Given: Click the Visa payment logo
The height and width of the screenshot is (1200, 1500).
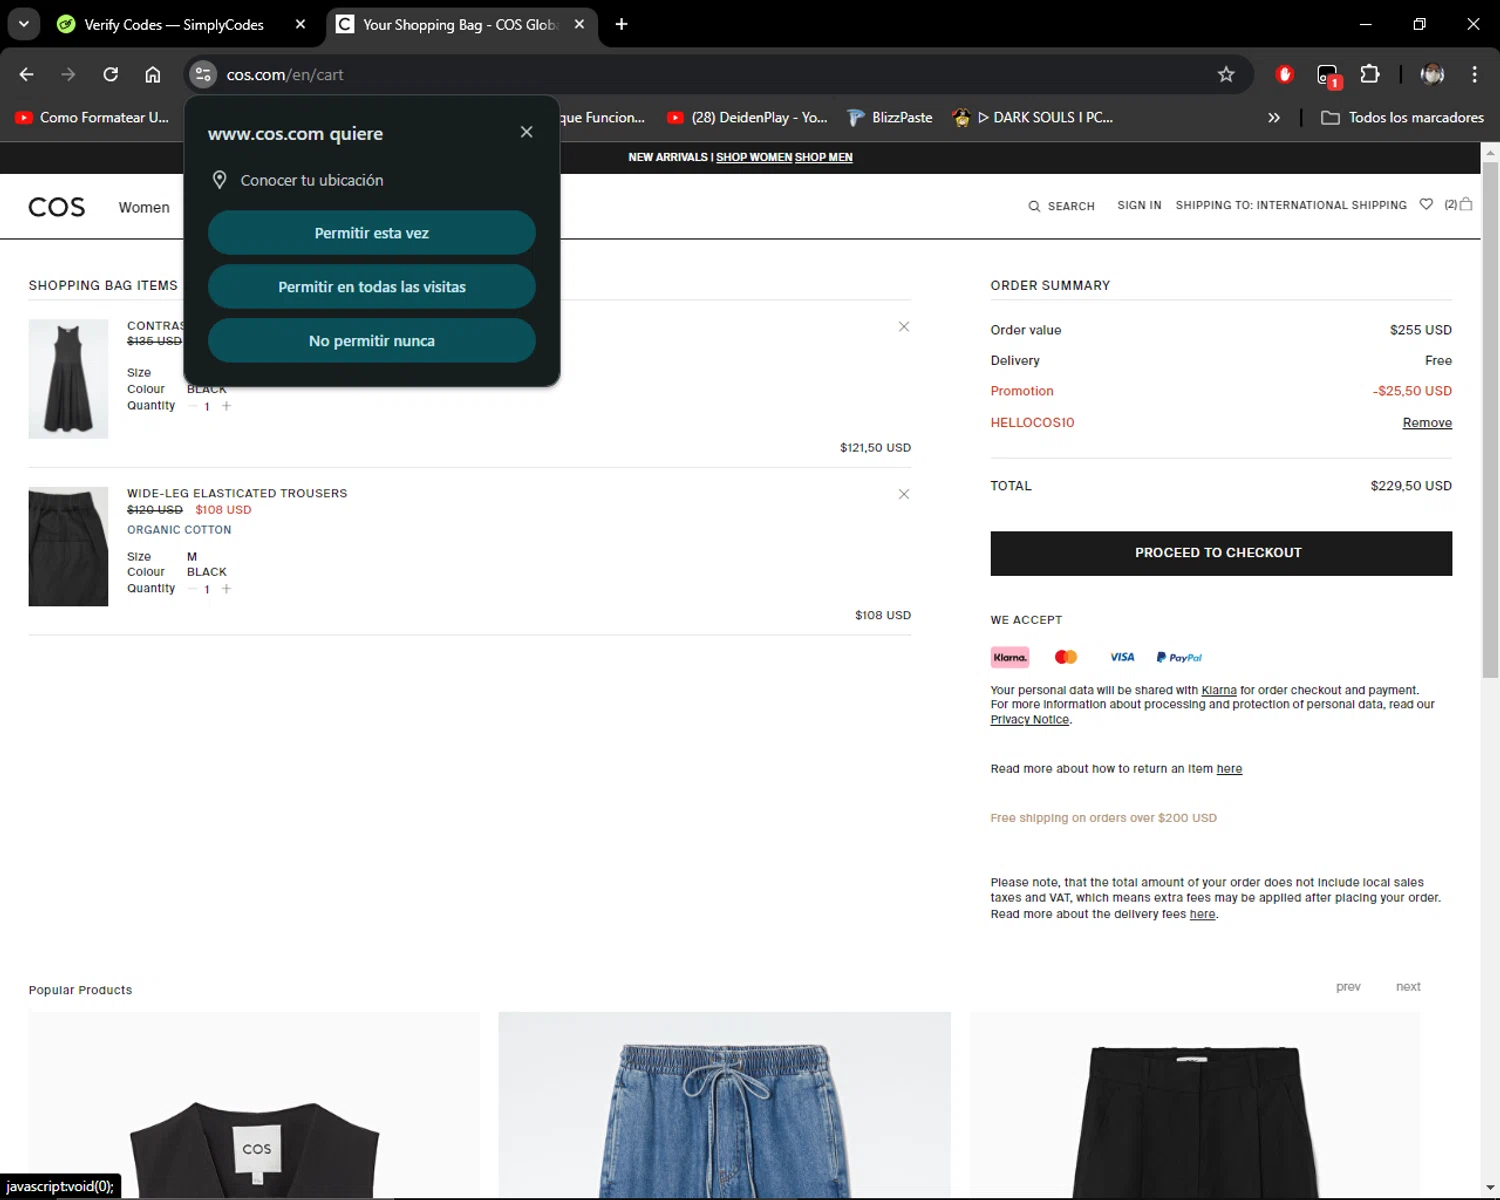Looking at the screenshot, I should click(x=1122, y=657).
